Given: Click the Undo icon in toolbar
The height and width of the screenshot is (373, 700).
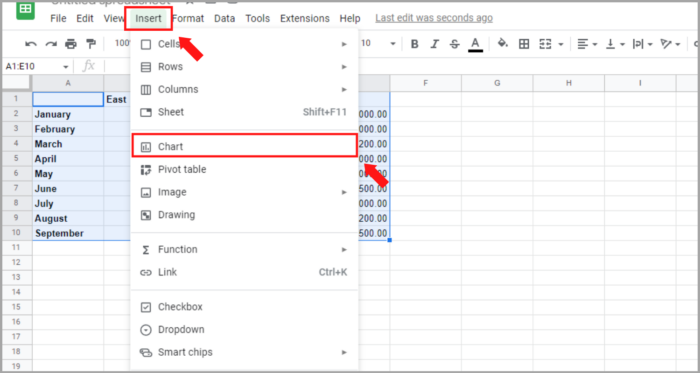Looking at the screenshot, I should [x=31, y=44].
